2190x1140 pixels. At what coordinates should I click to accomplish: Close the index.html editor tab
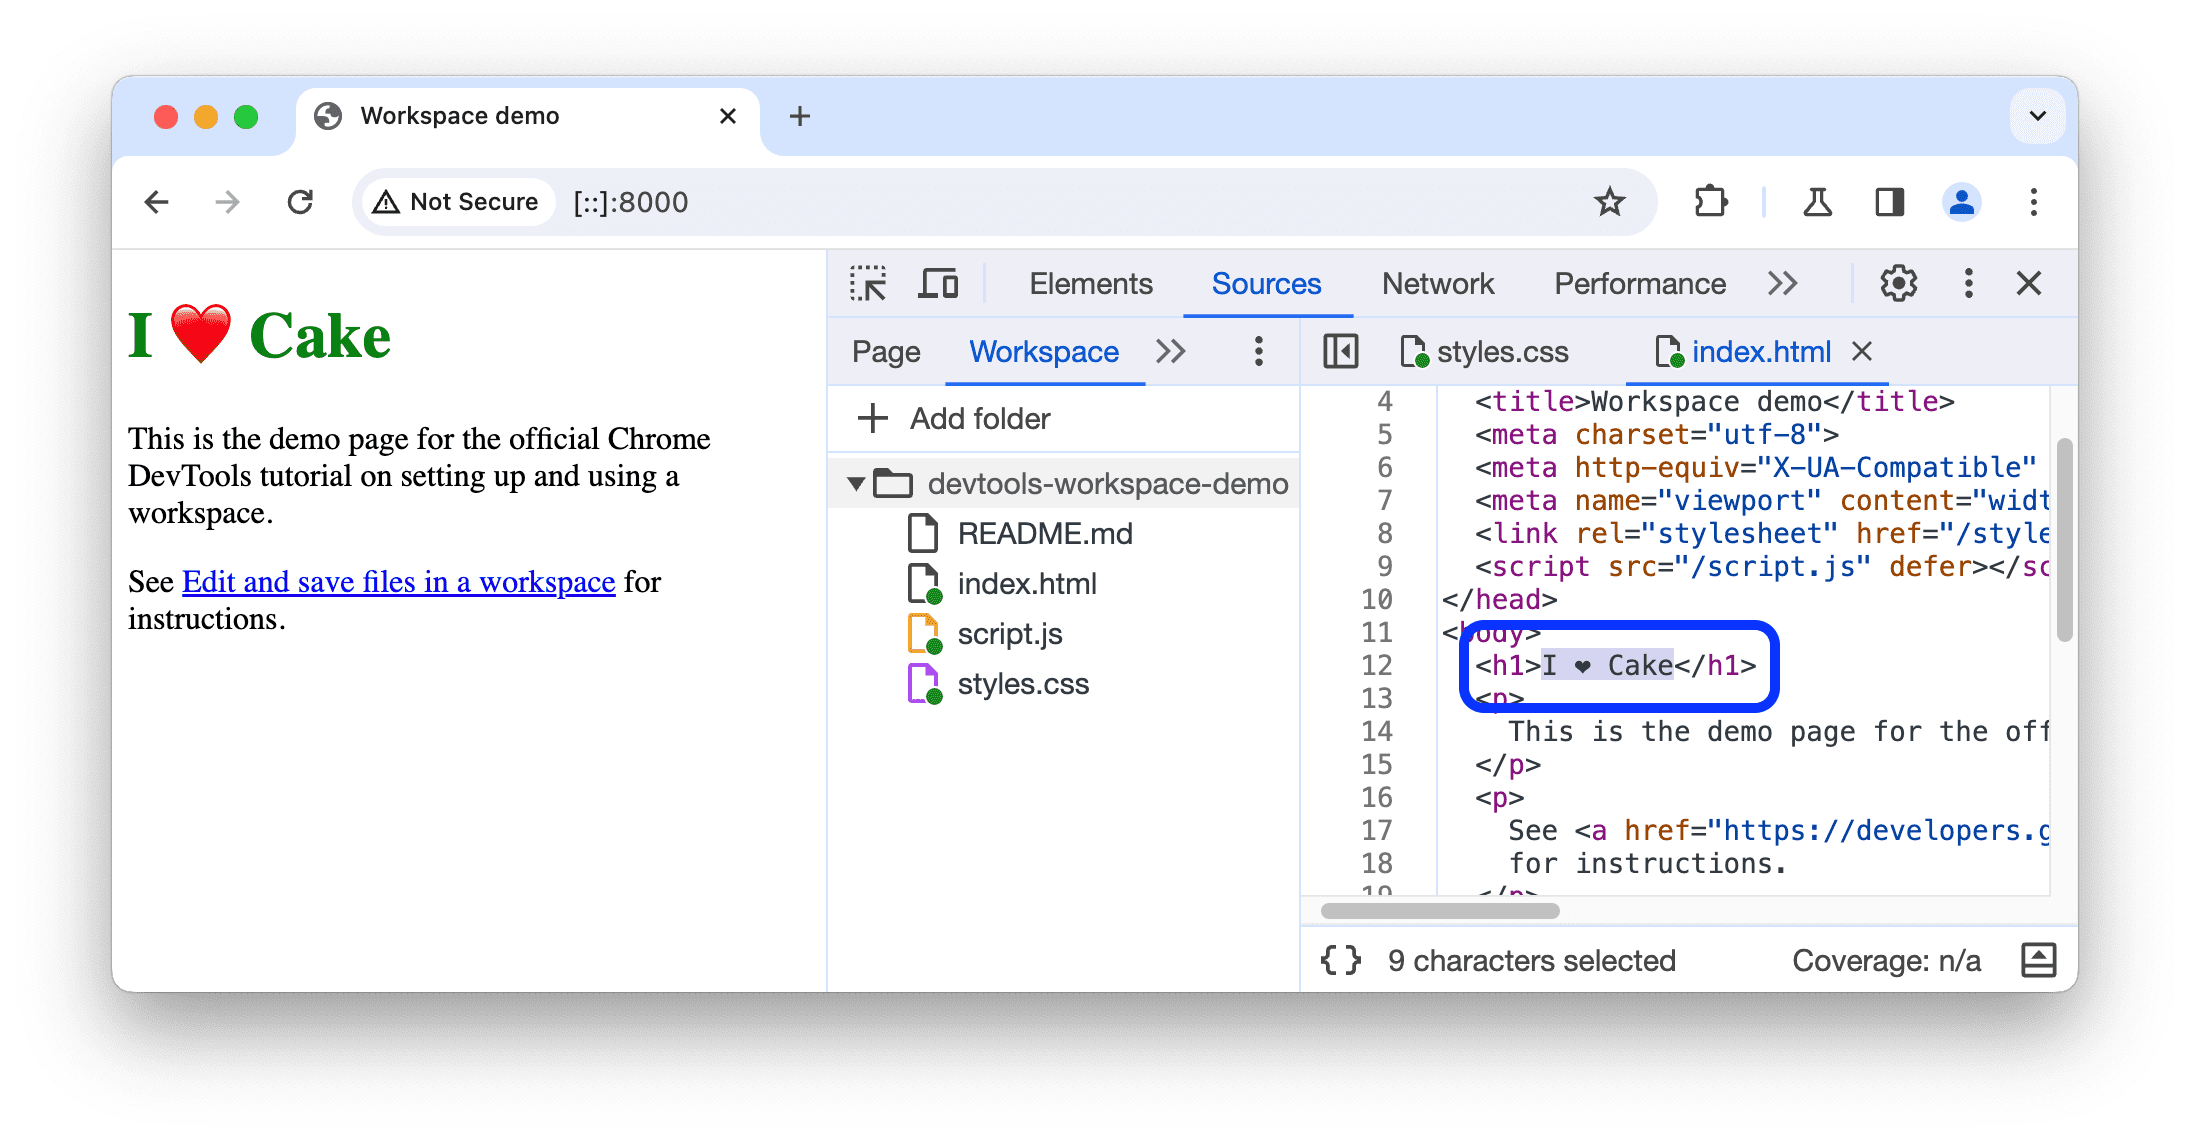click(1870, 351)
